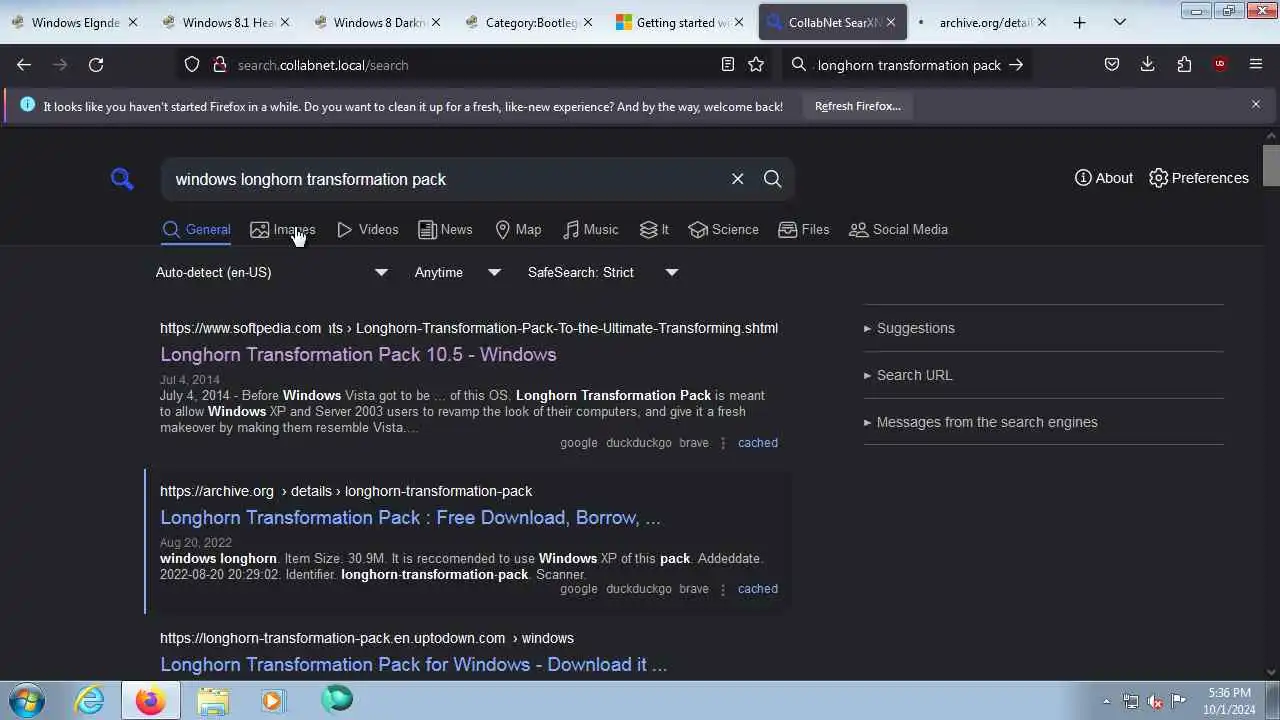
Task: Switch to Music search category
Action: point(591,229)
